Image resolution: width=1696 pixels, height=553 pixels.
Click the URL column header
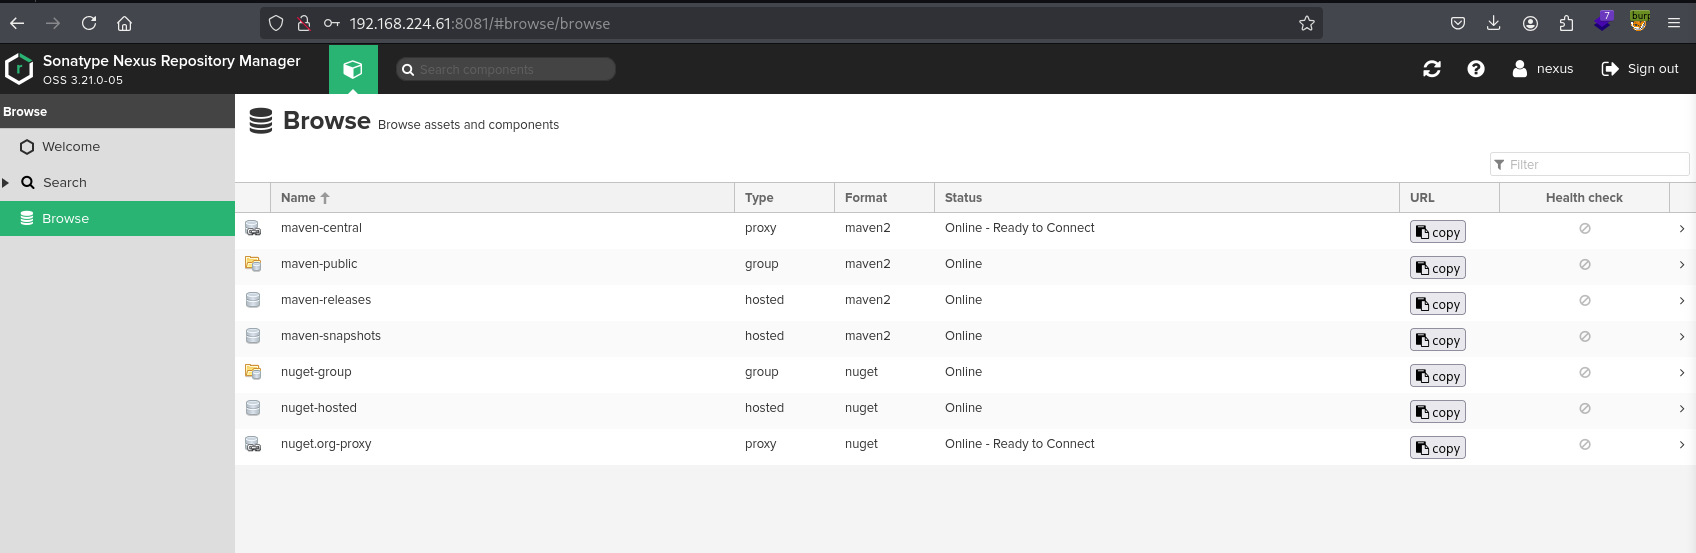[x=1449, y=198]
